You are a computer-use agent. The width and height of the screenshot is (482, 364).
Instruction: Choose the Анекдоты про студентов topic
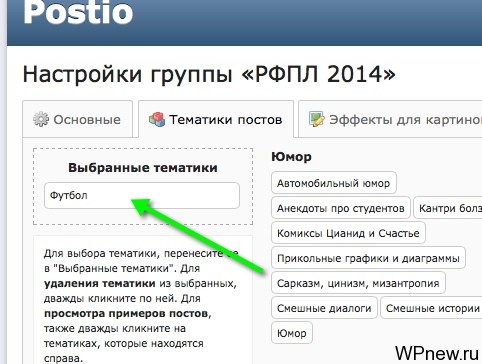point(341,208)
